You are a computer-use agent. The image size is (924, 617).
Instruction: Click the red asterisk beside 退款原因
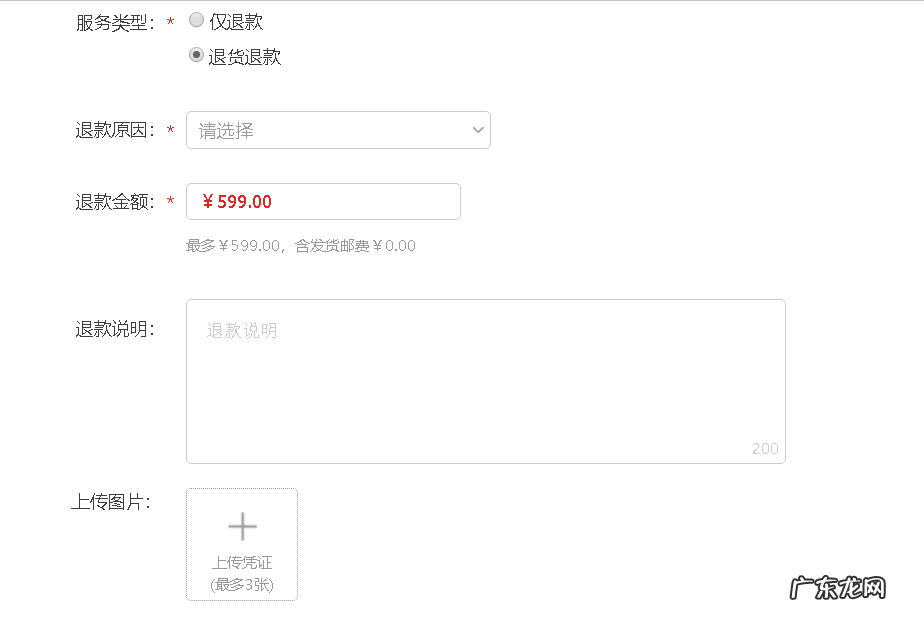click(172, 129)
